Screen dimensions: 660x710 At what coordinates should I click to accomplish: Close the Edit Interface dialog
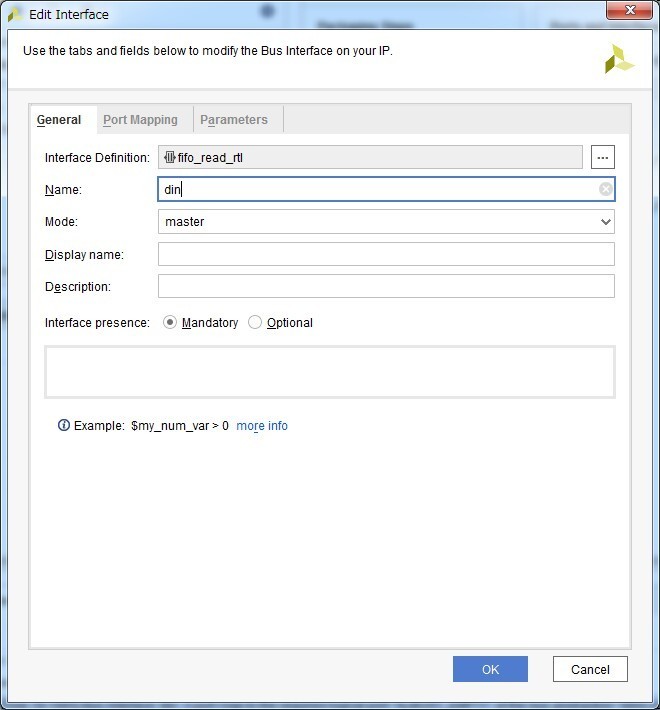629,10
